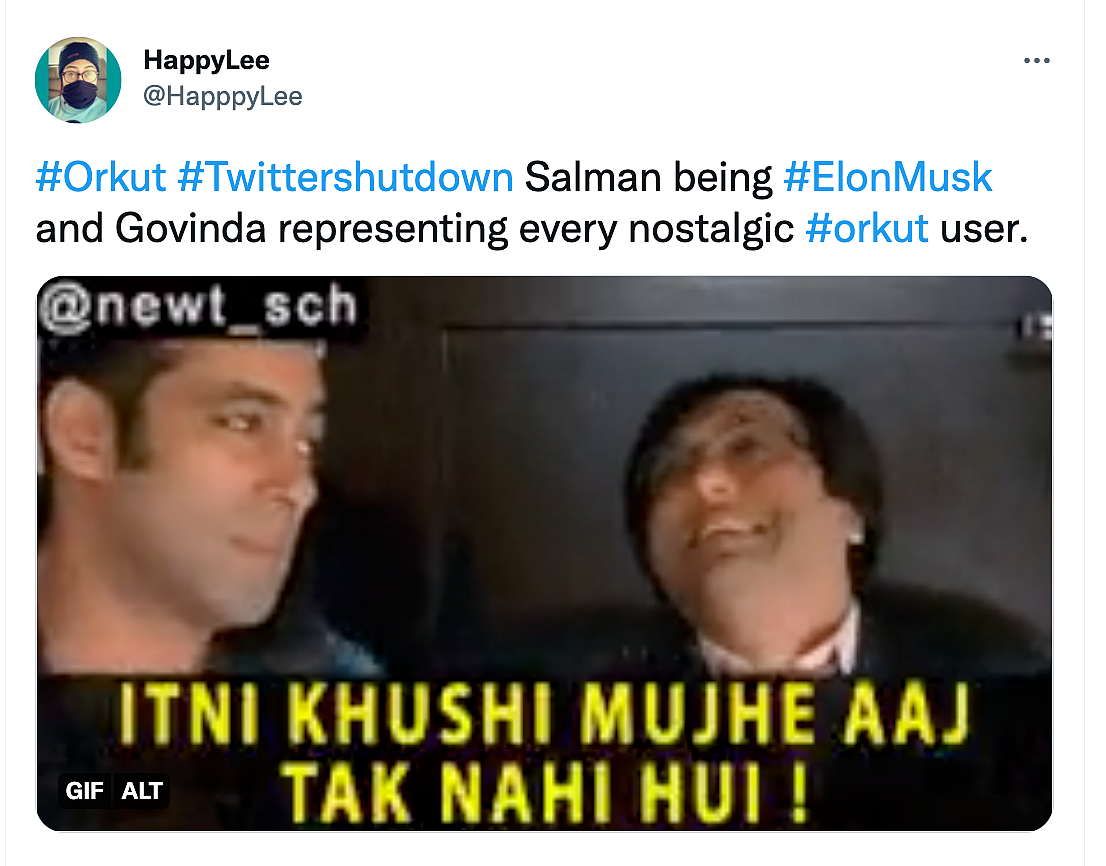Click the 'TAK NAHI HUI !' caption line
The height and width of the screenshot is (866, 1106).
(544, 794)
